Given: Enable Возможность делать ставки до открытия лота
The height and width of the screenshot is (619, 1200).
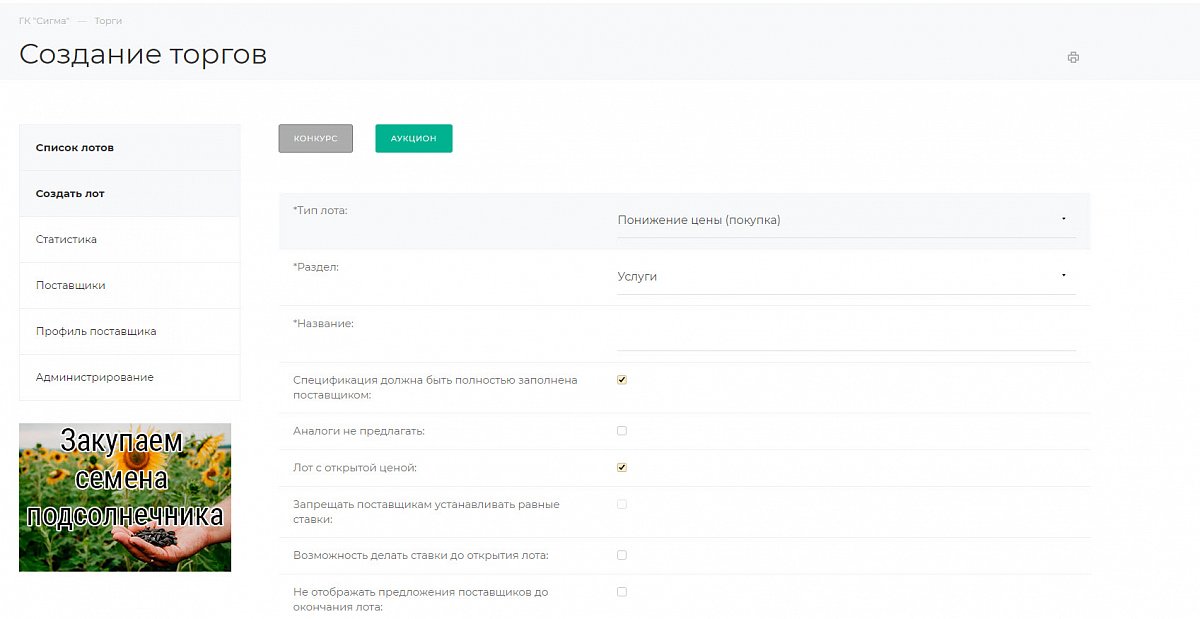Looking at the screenshot, I should 622,555.
